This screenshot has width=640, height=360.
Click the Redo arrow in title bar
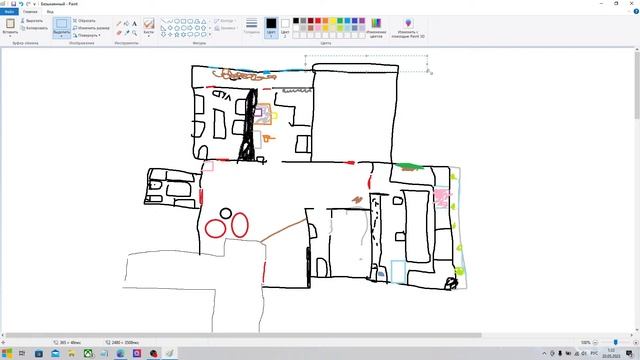(28, 4)
